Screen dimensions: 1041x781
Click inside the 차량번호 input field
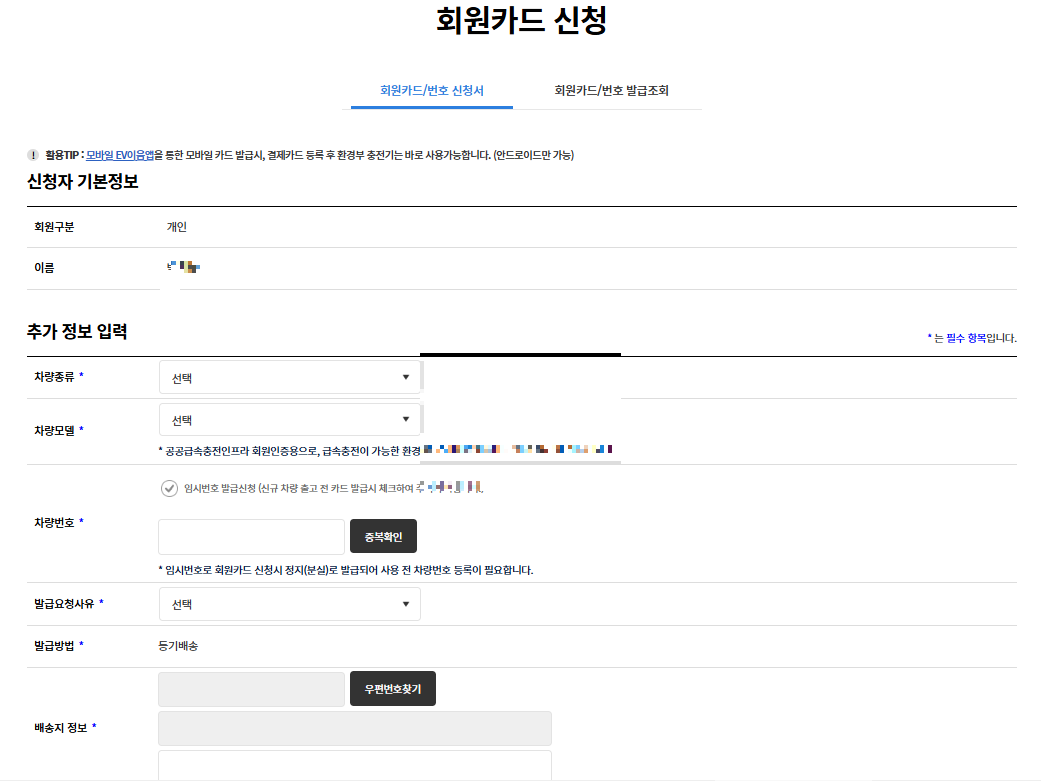[x=250, y=536]
